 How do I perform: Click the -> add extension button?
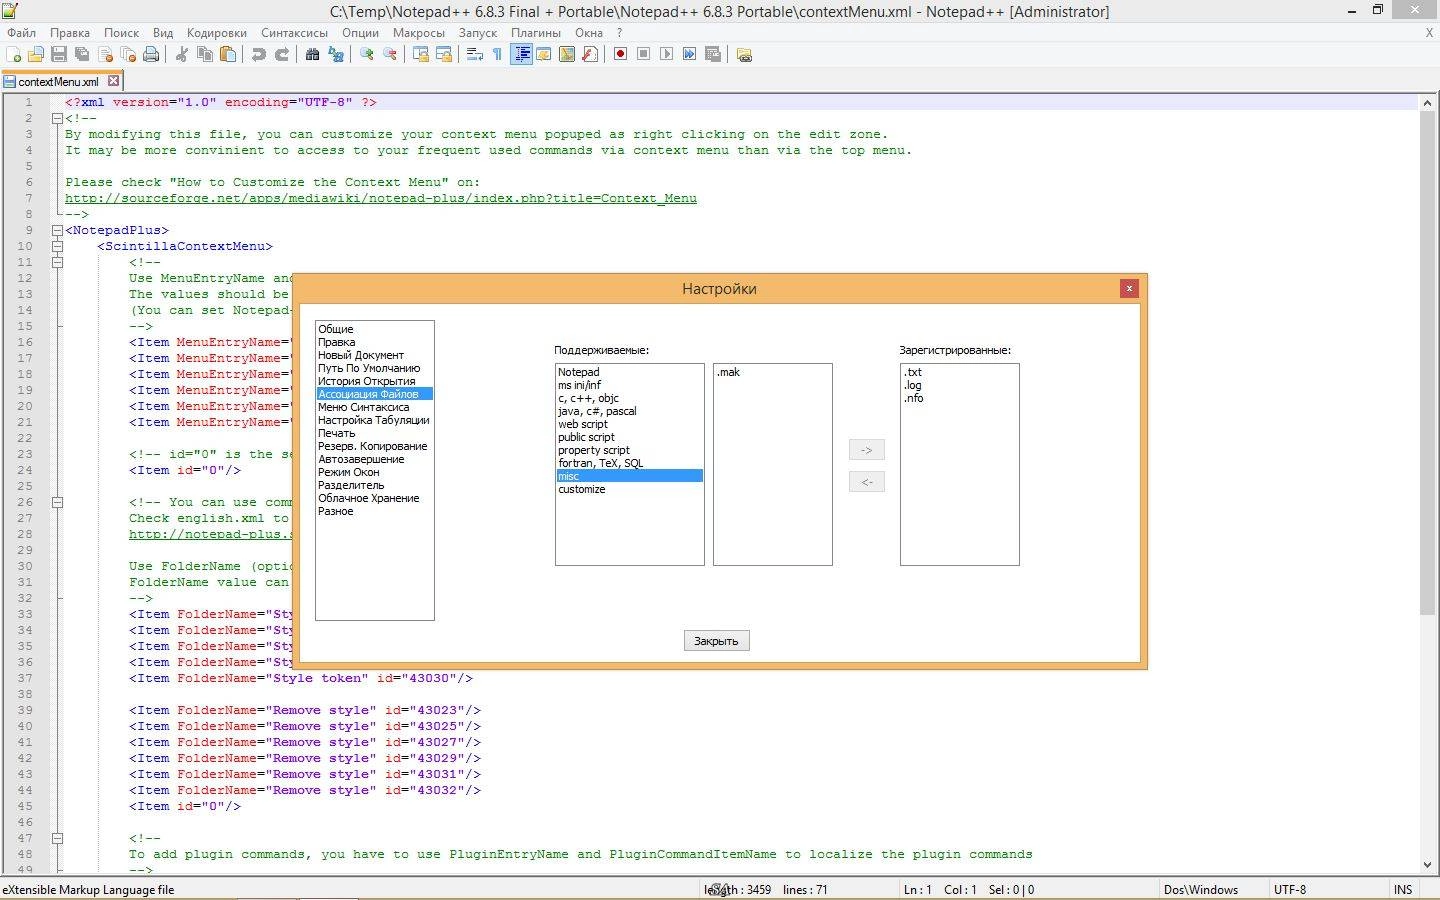click(x=866, y=450)
